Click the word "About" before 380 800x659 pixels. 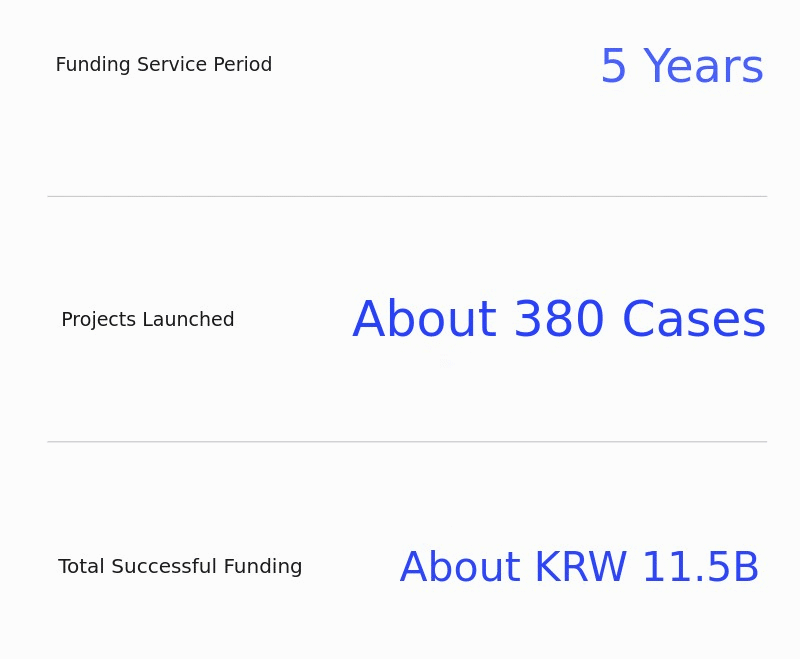click(x=424, y=321)
